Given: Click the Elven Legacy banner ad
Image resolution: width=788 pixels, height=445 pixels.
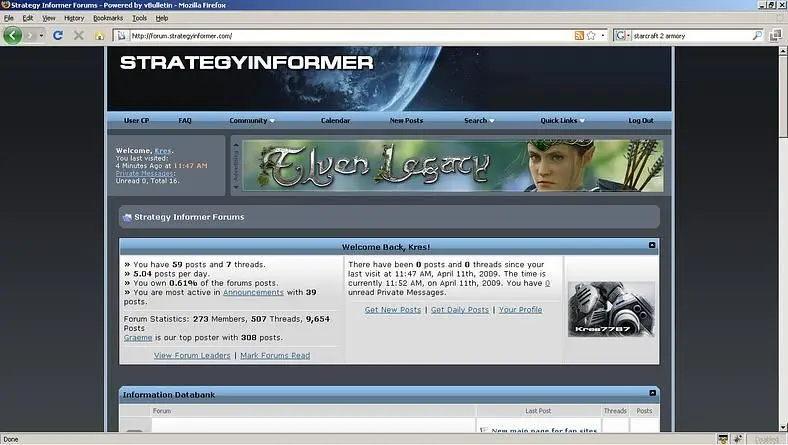Looking at the screenshot, I should coord(452,165).
